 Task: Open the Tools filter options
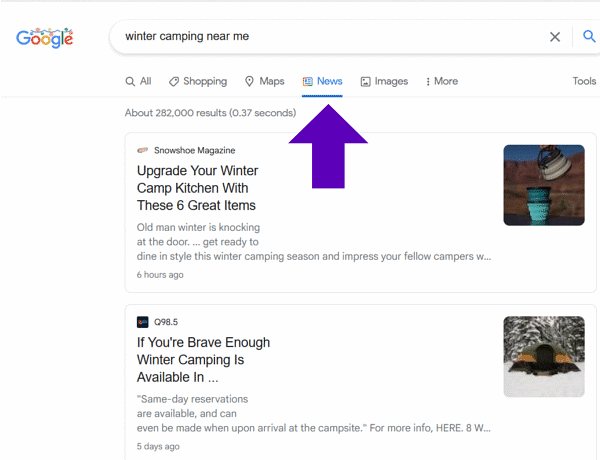coord(584,81)
